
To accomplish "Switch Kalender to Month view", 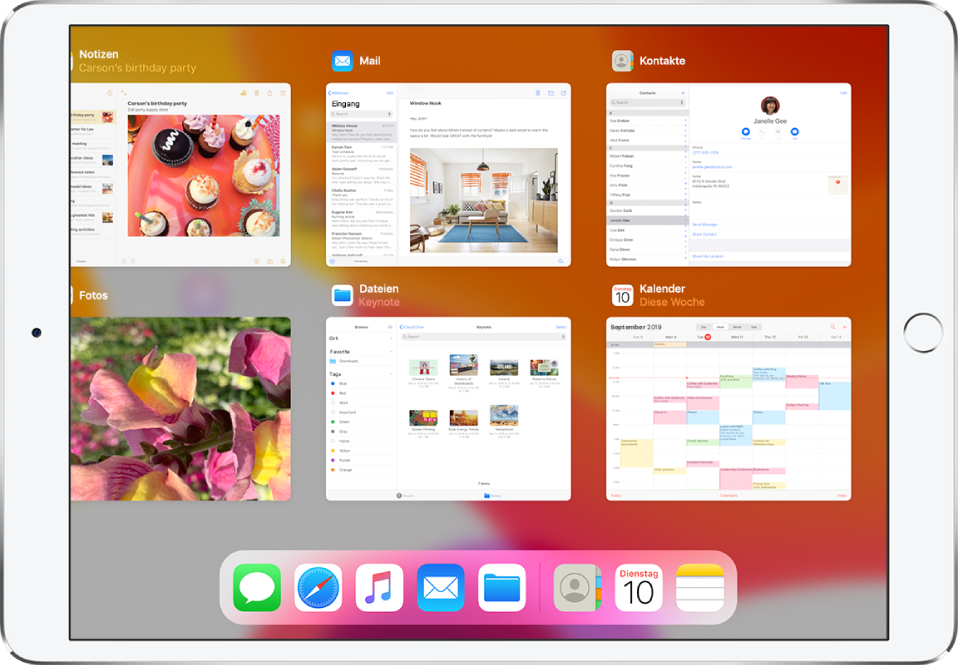I will (738, 326).
